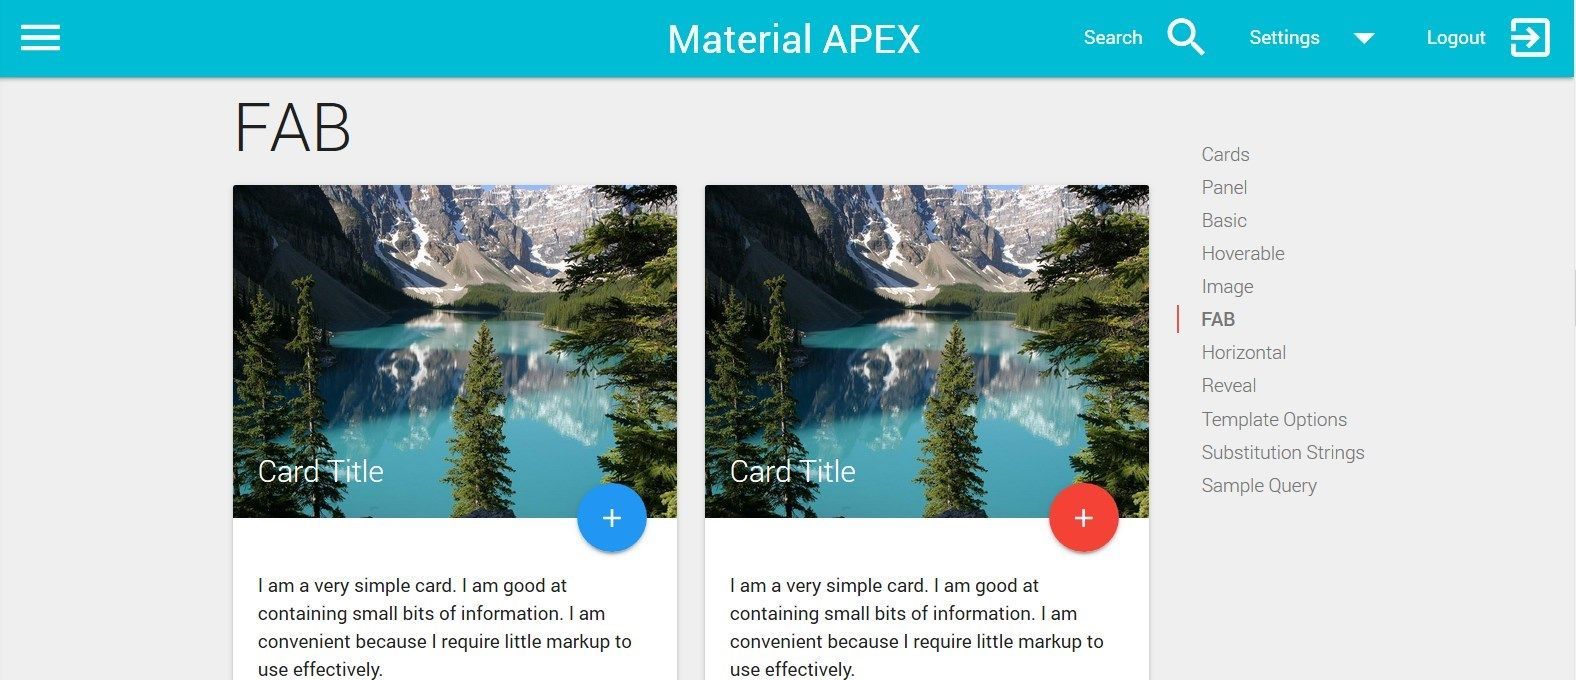Go to the Panel section link
1576x680 pixels.
click(x=1224, y=187)
